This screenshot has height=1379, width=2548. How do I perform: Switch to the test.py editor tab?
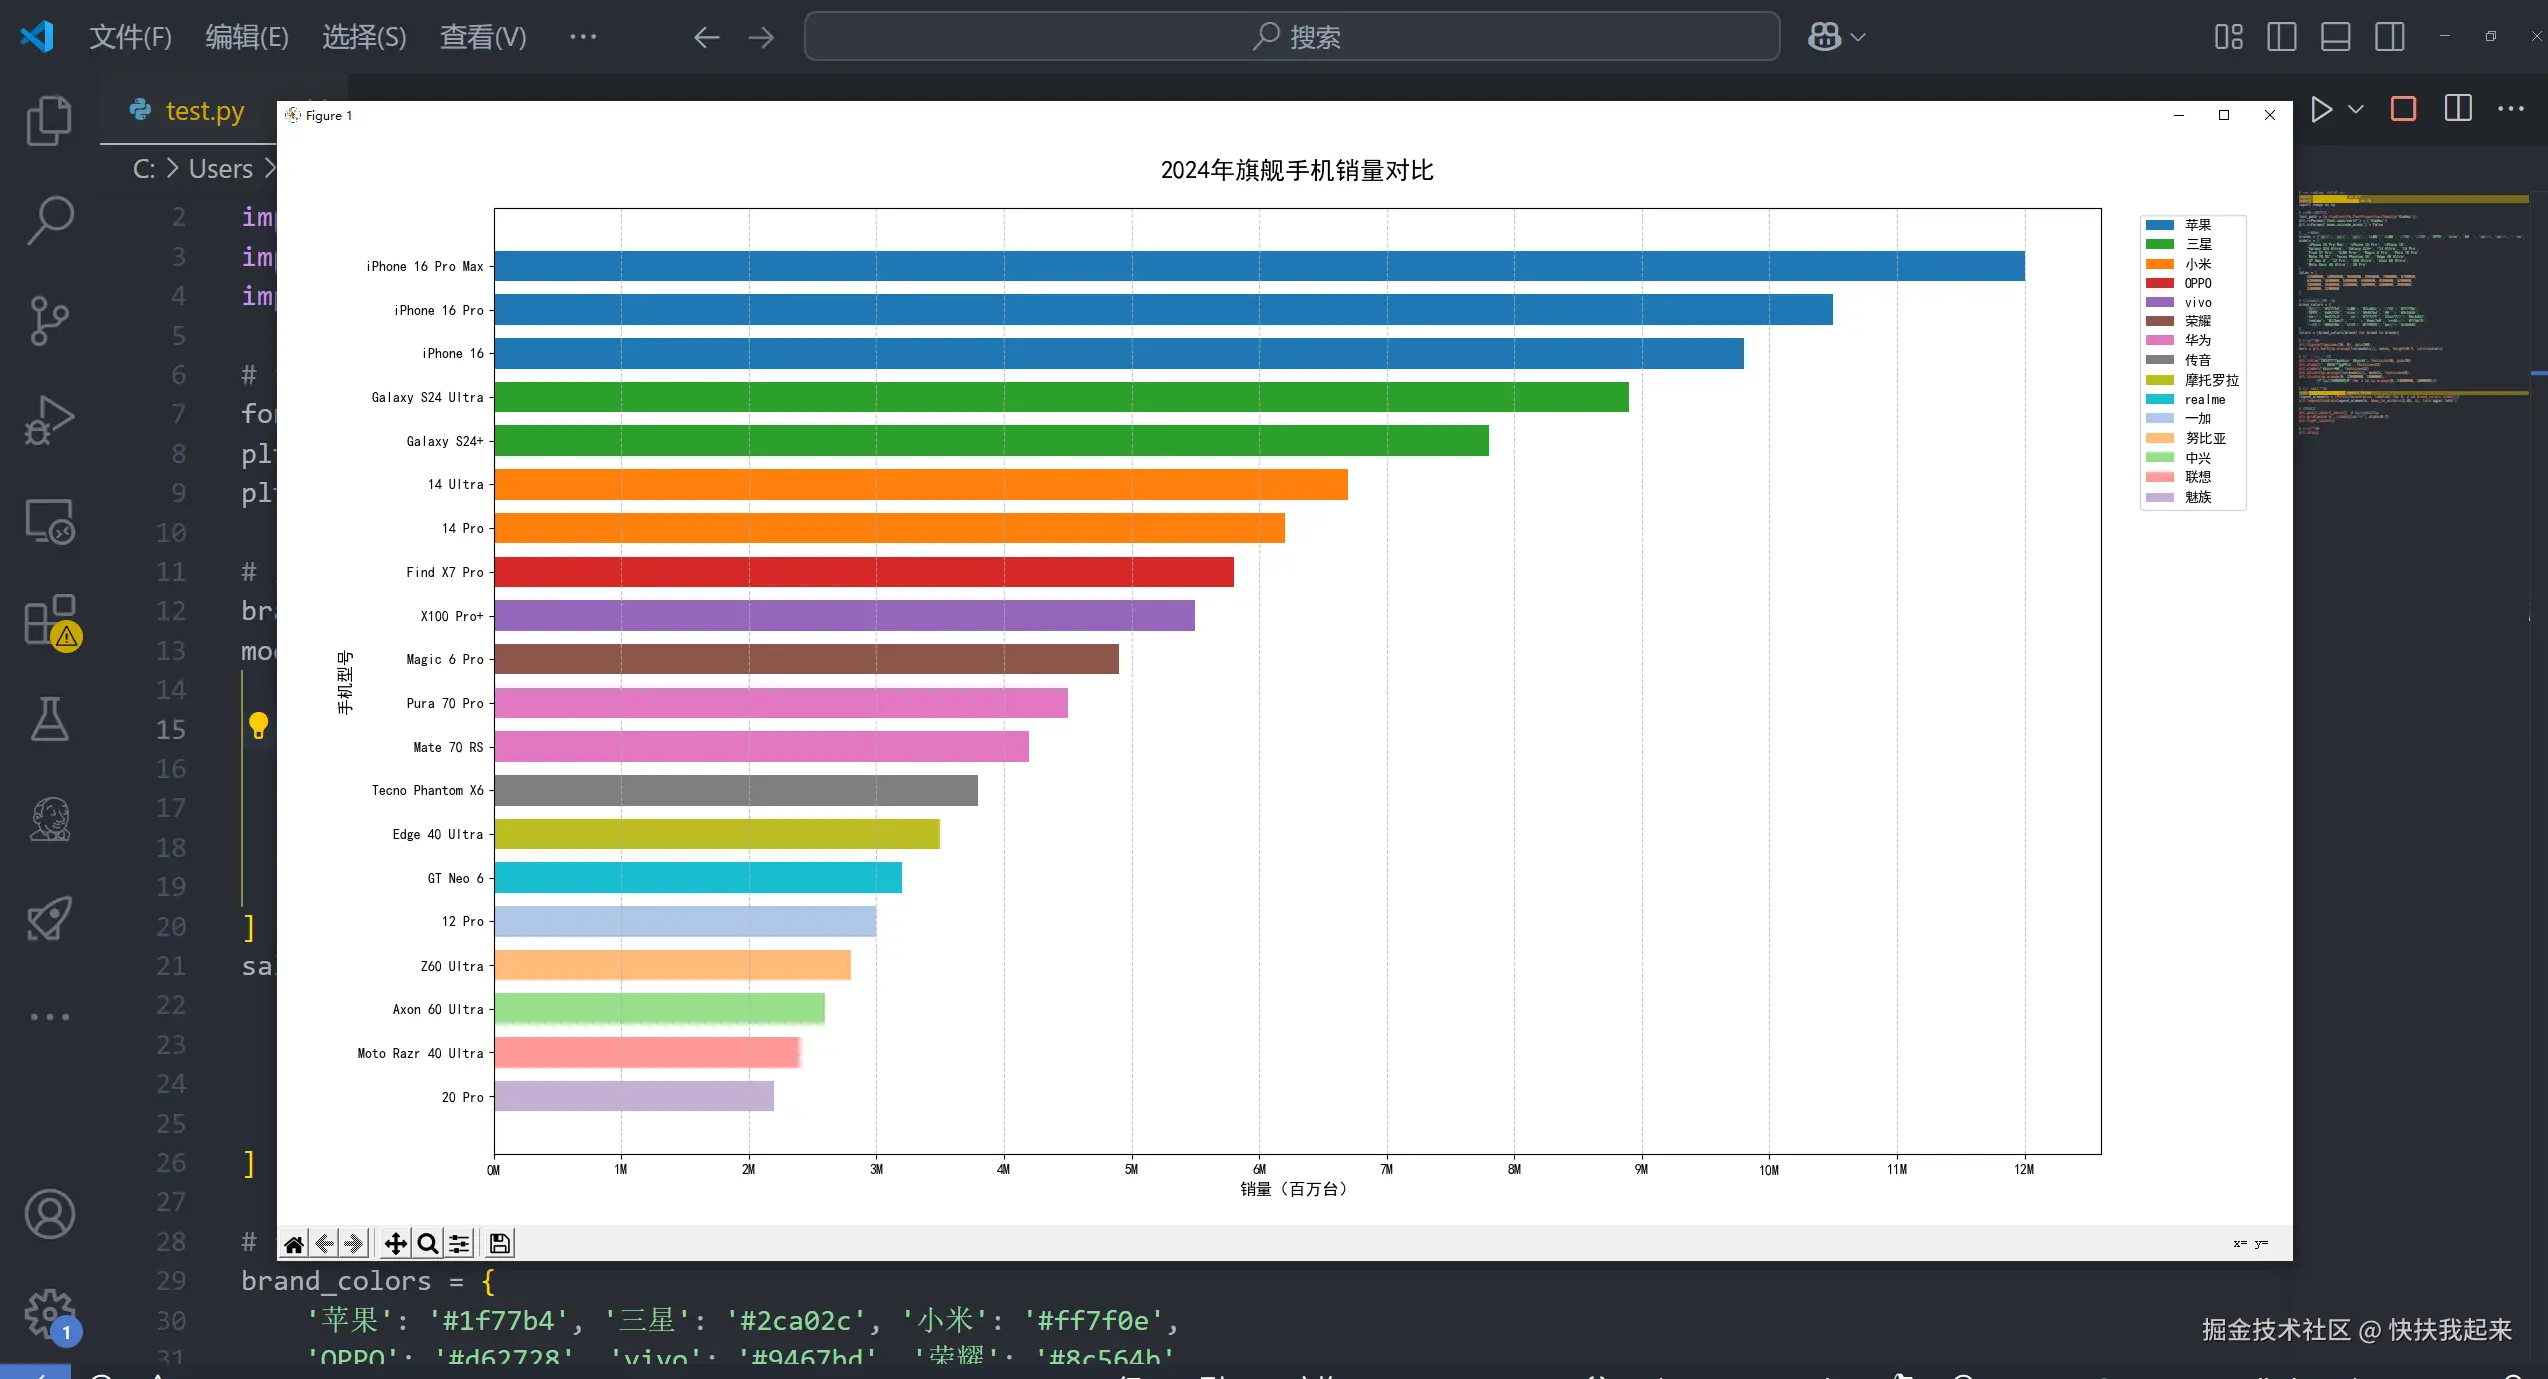point(203,111)
